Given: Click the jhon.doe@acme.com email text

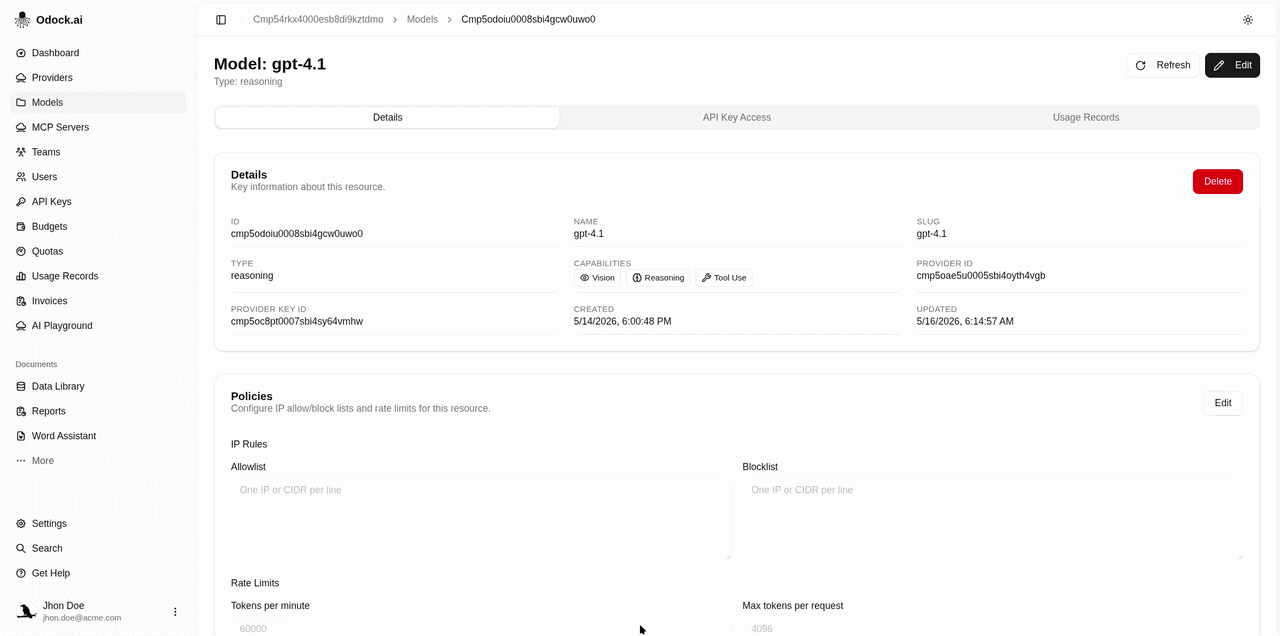Looking at the screenshot, I should click(82, 618).
